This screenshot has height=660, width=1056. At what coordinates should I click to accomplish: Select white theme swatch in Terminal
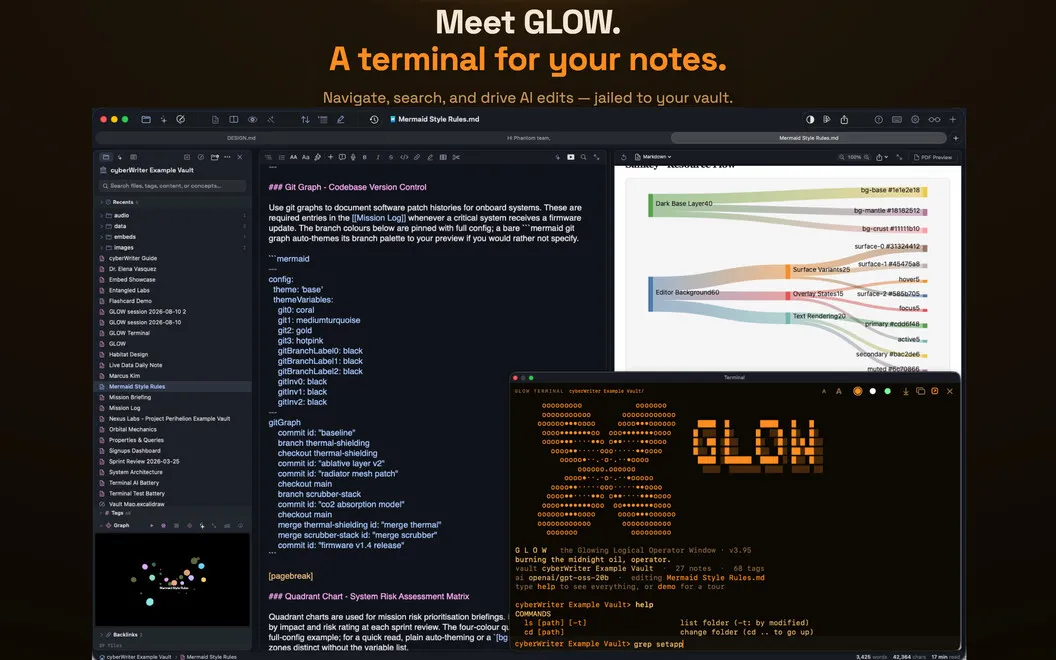pos(873,391)
